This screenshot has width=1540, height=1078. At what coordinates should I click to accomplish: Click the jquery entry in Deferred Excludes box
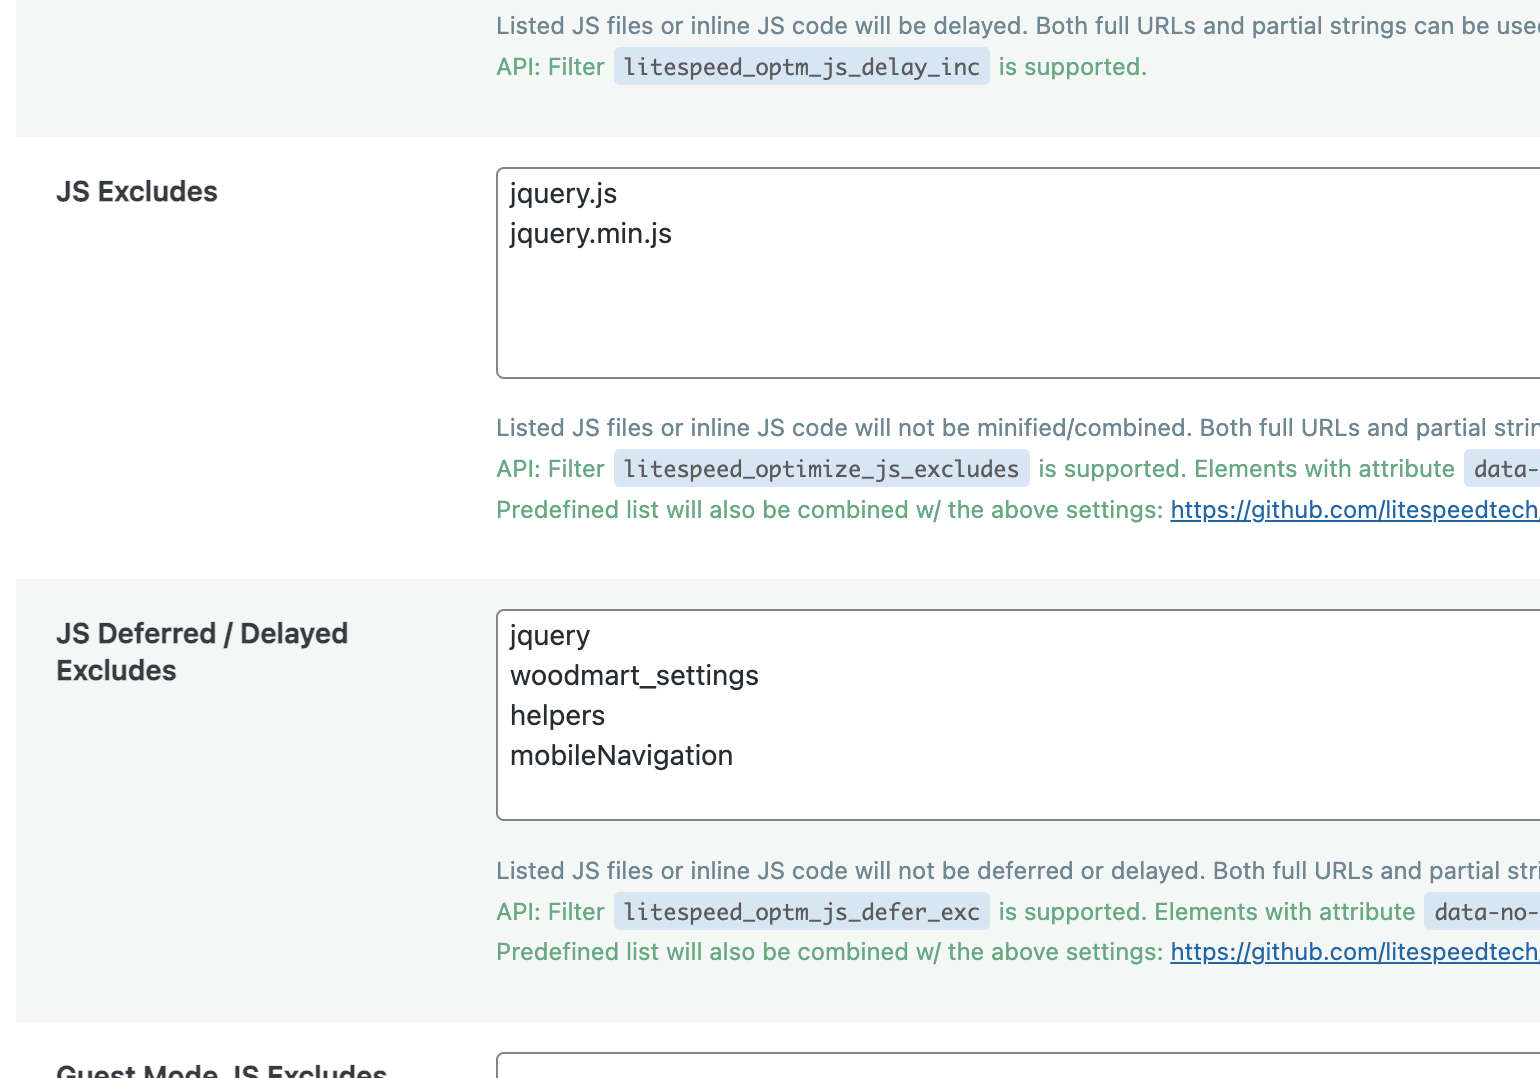point(550,636)
